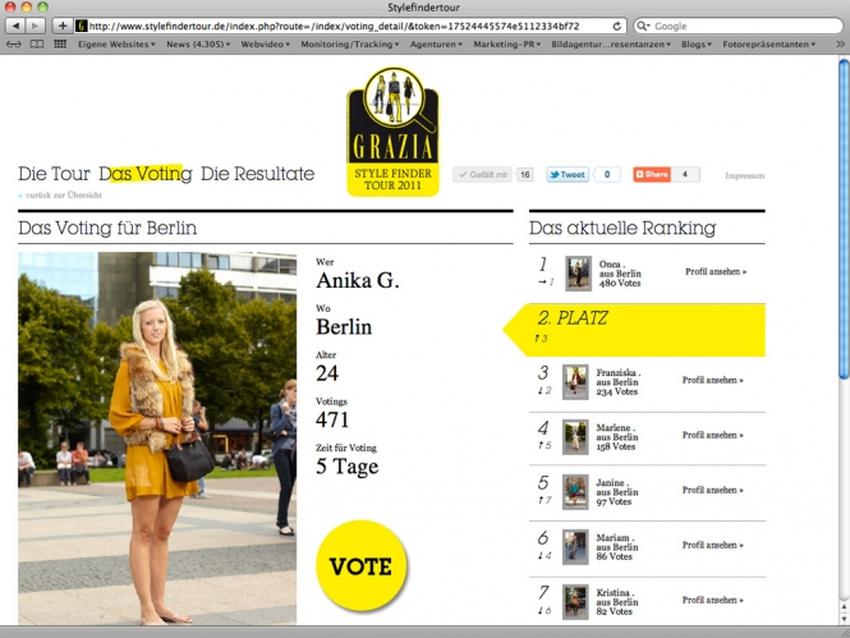
Task: Open Top Sites grid icon
Action: coord(60,44)
